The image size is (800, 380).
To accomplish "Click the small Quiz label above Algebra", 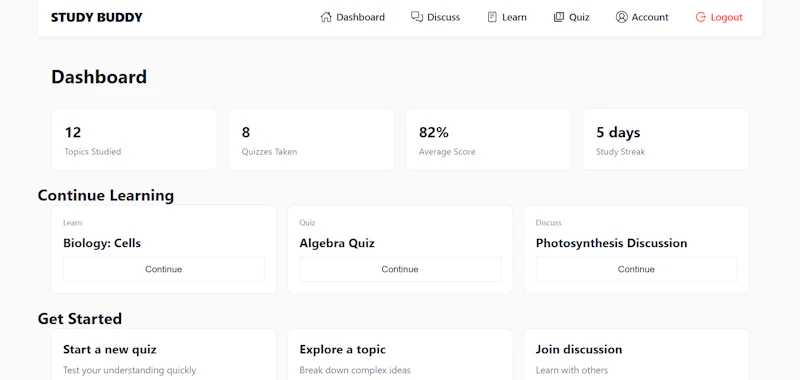I will (308, 223).
